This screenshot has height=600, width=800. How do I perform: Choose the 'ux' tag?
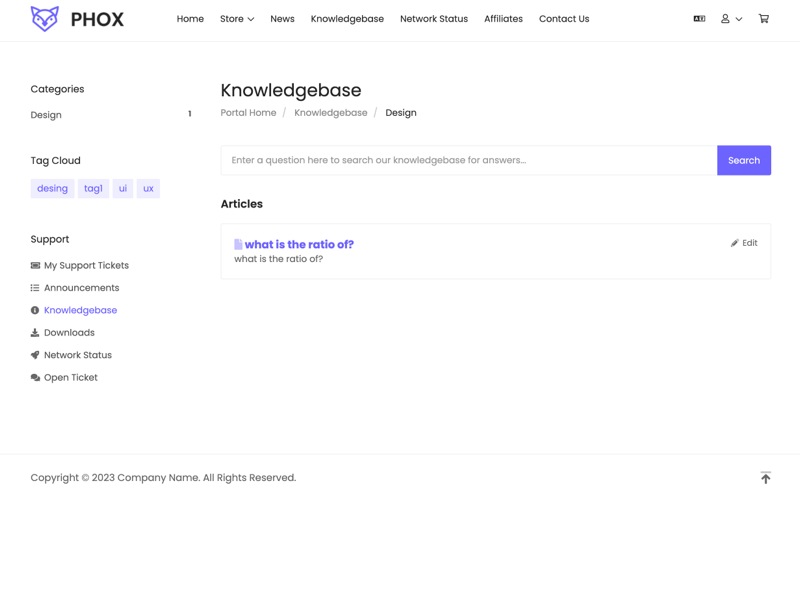point(148,188)
